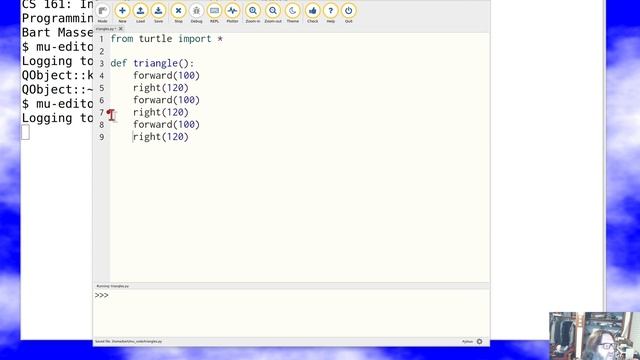This screenshot has height=360, width=640.
Task: Close the triangles.py tab
Action: click(120, 29)
